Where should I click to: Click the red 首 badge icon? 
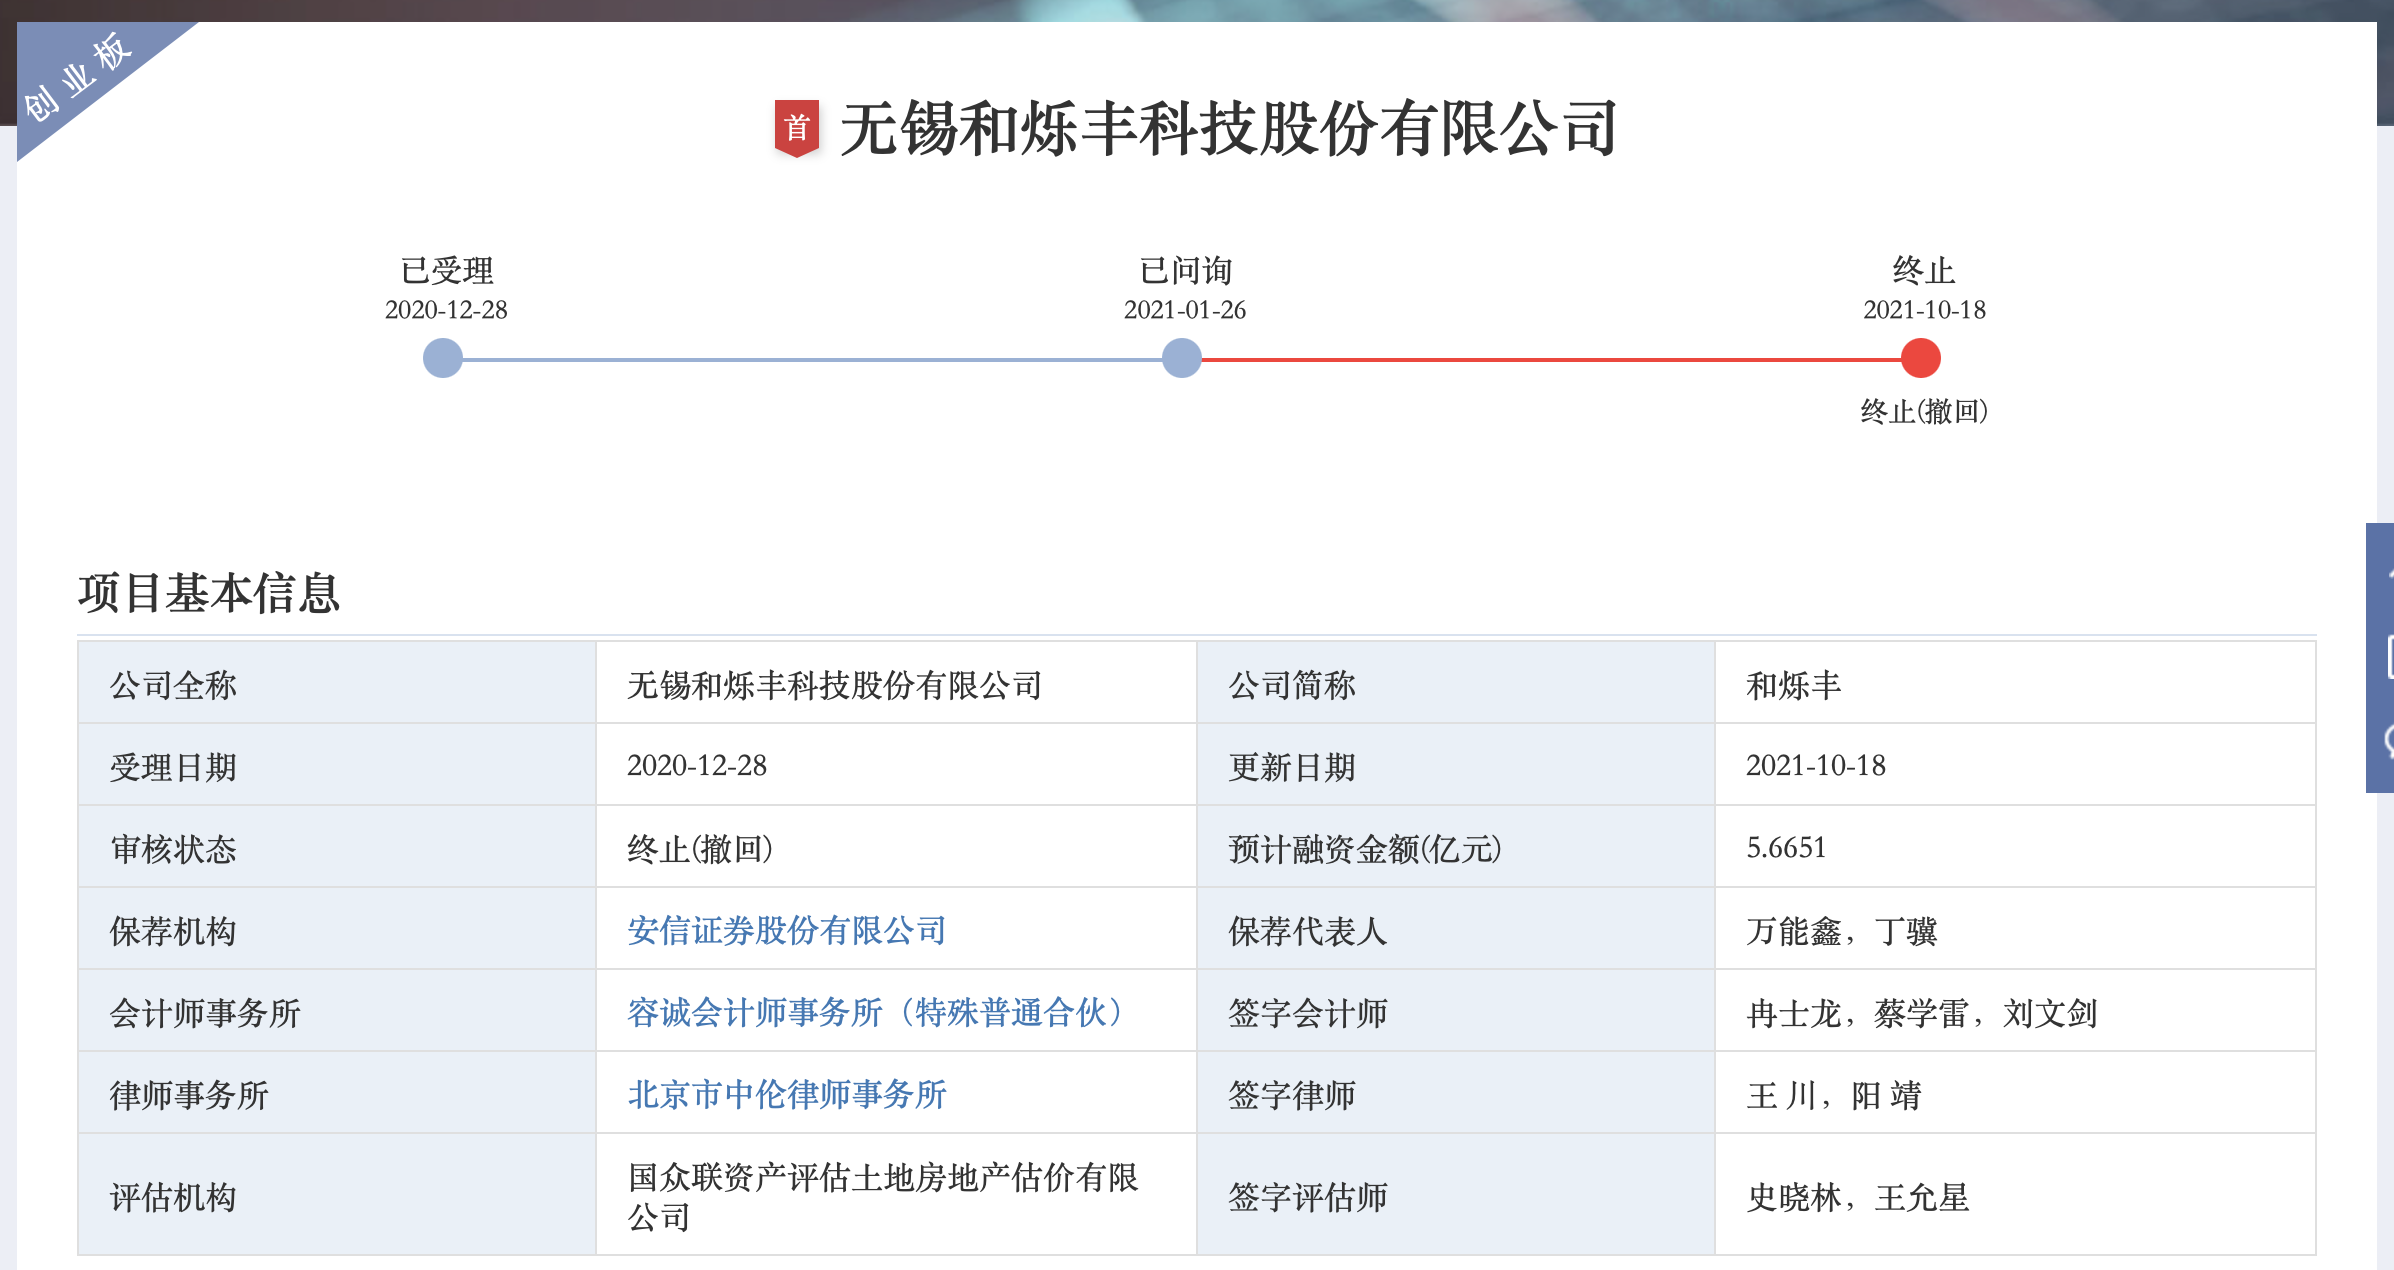797,128
